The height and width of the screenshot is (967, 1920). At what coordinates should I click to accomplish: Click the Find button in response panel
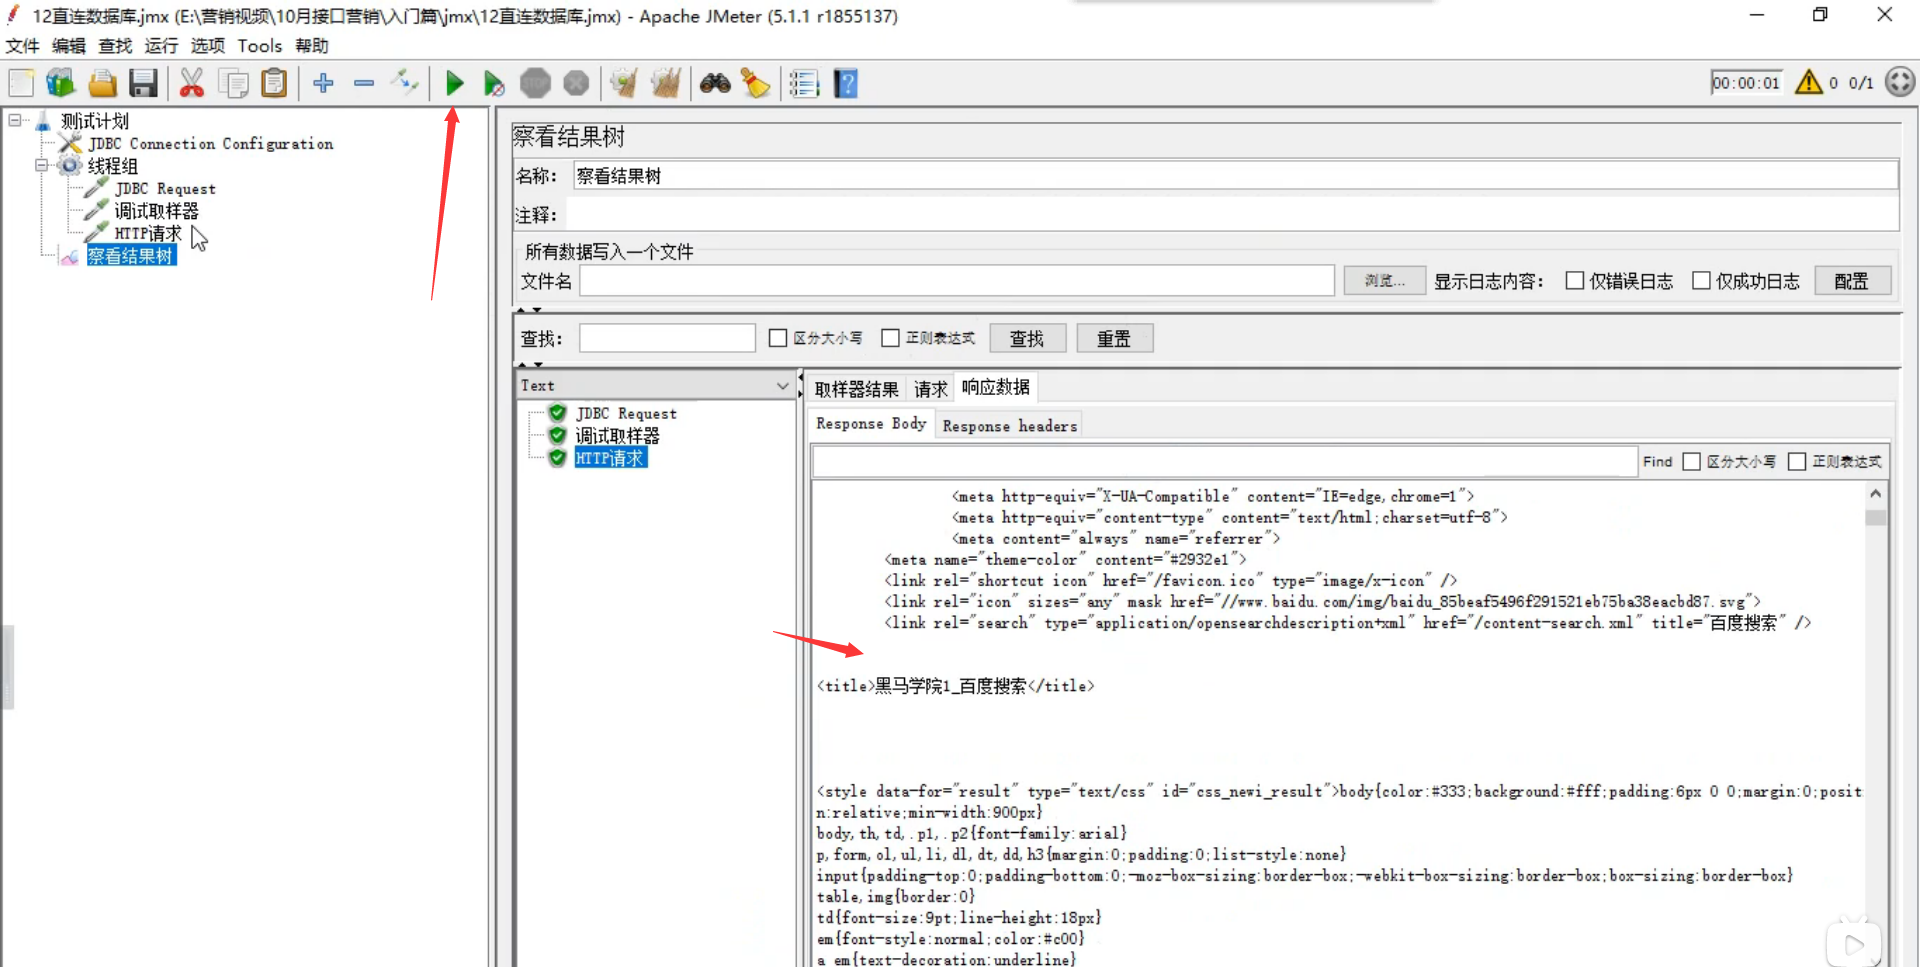point(1657,461)
